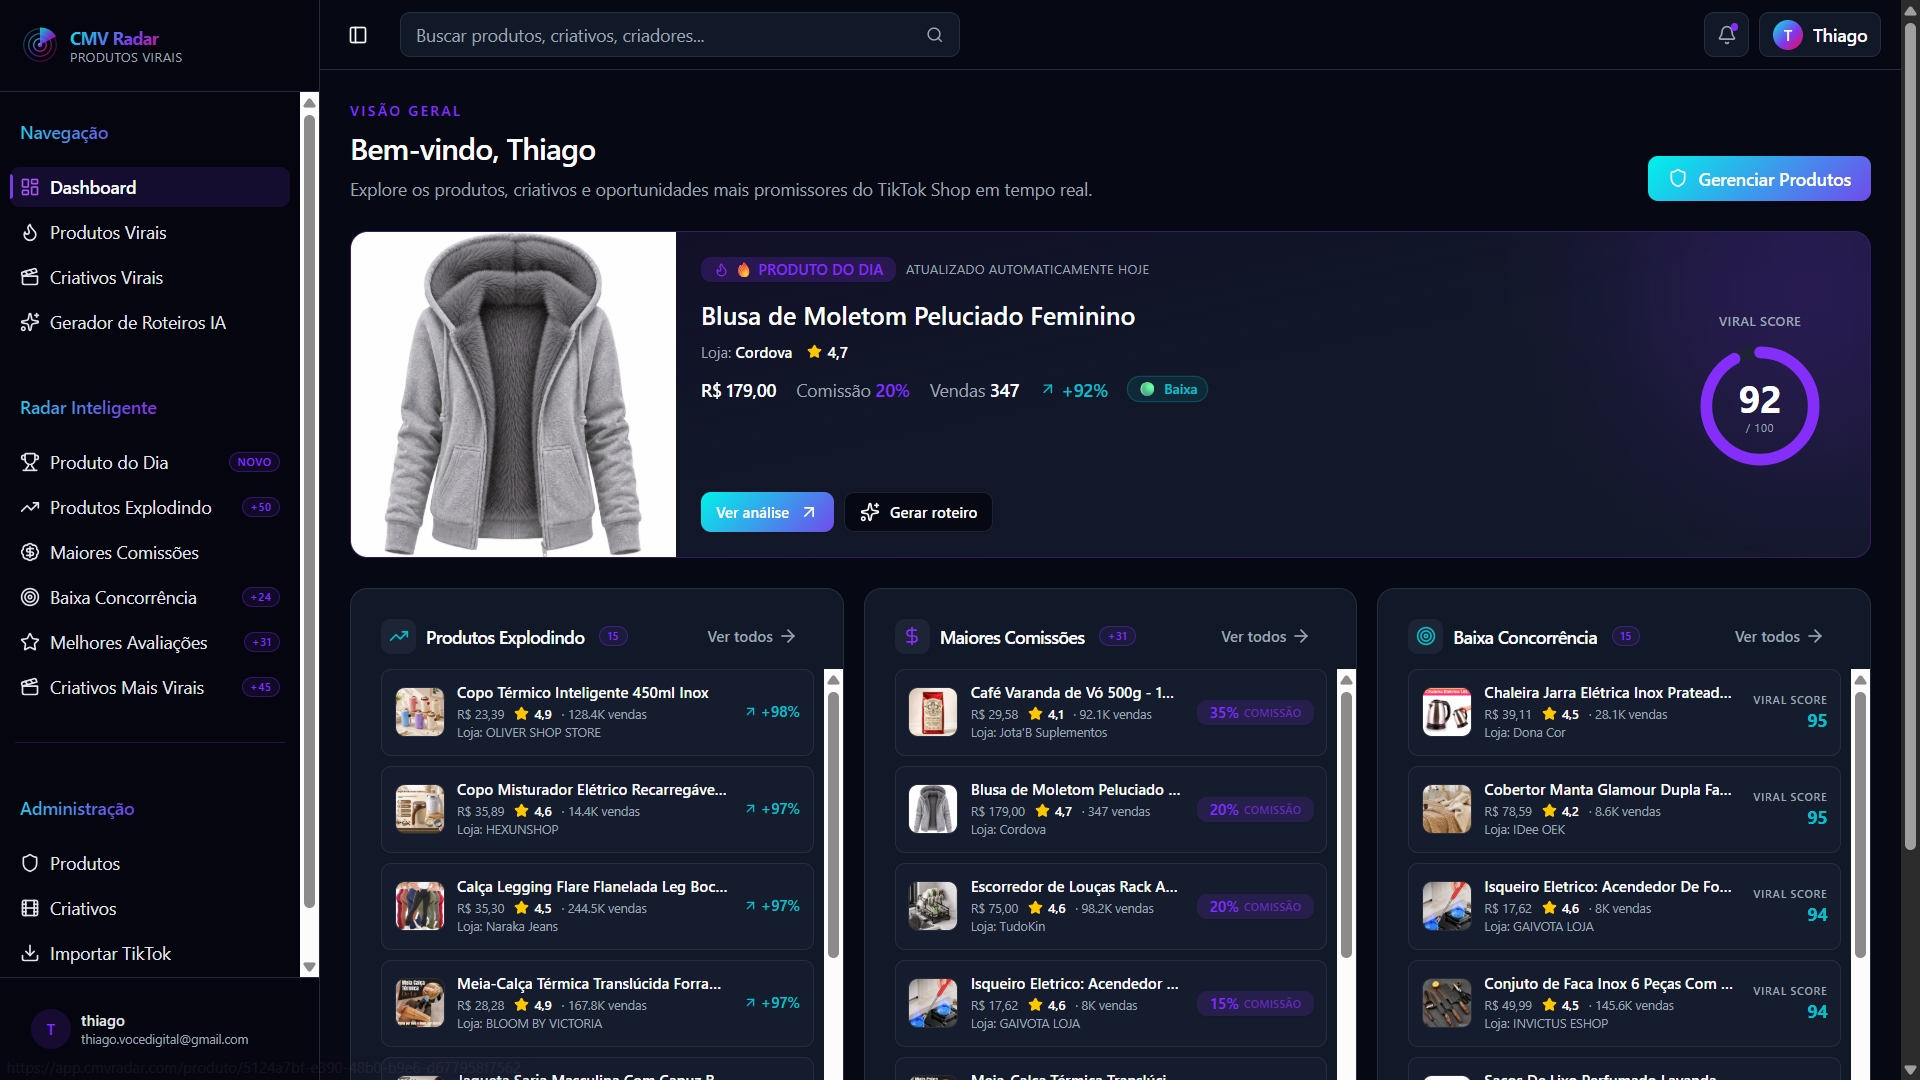Click the Criativos Mais Virais clapper icon
1920x1080 pixels.
(x=30, y=687)
